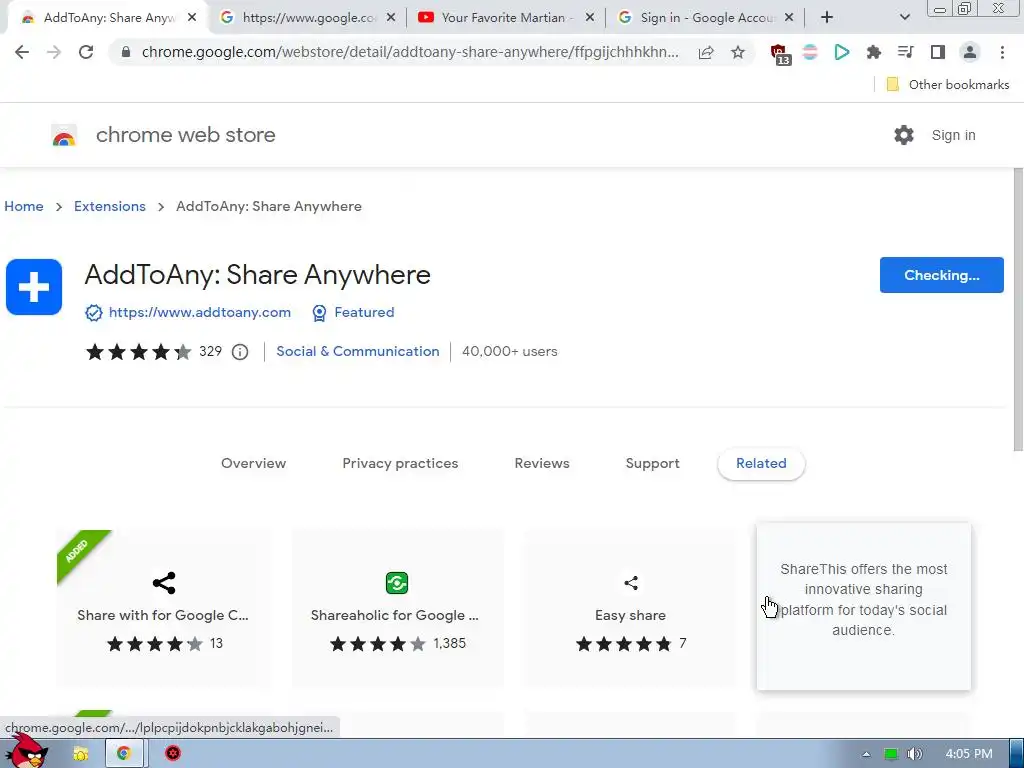Show hidden tray icons arrow
This screenshot has width=1024, height=768.
[x=866, y=754]
